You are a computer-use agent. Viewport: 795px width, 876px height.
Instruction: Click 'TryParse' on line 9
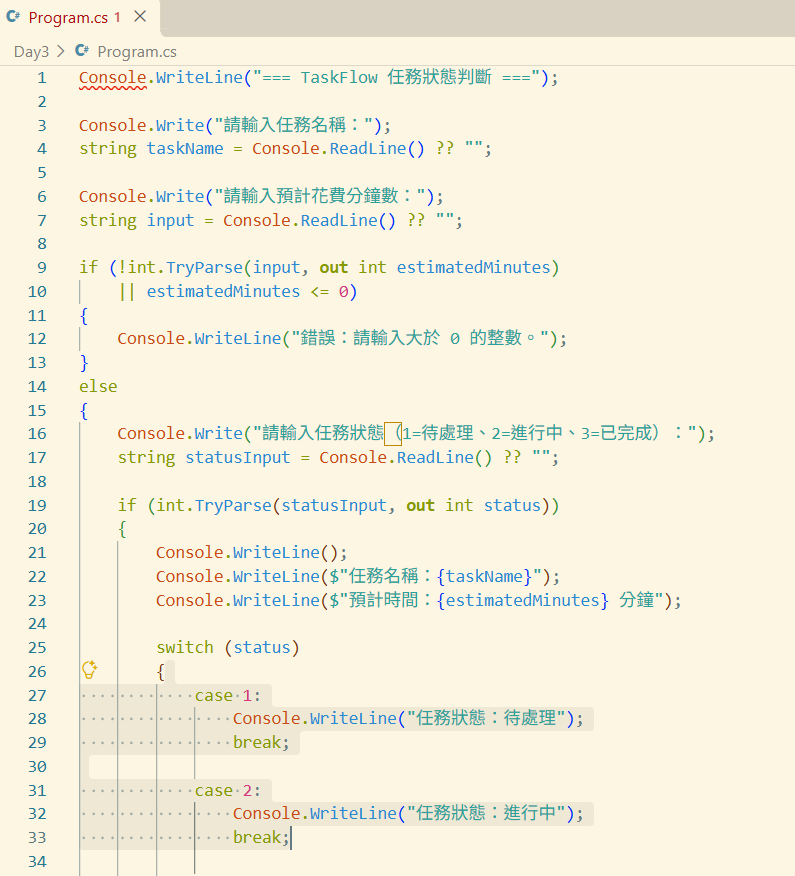(x=204, y=268)
